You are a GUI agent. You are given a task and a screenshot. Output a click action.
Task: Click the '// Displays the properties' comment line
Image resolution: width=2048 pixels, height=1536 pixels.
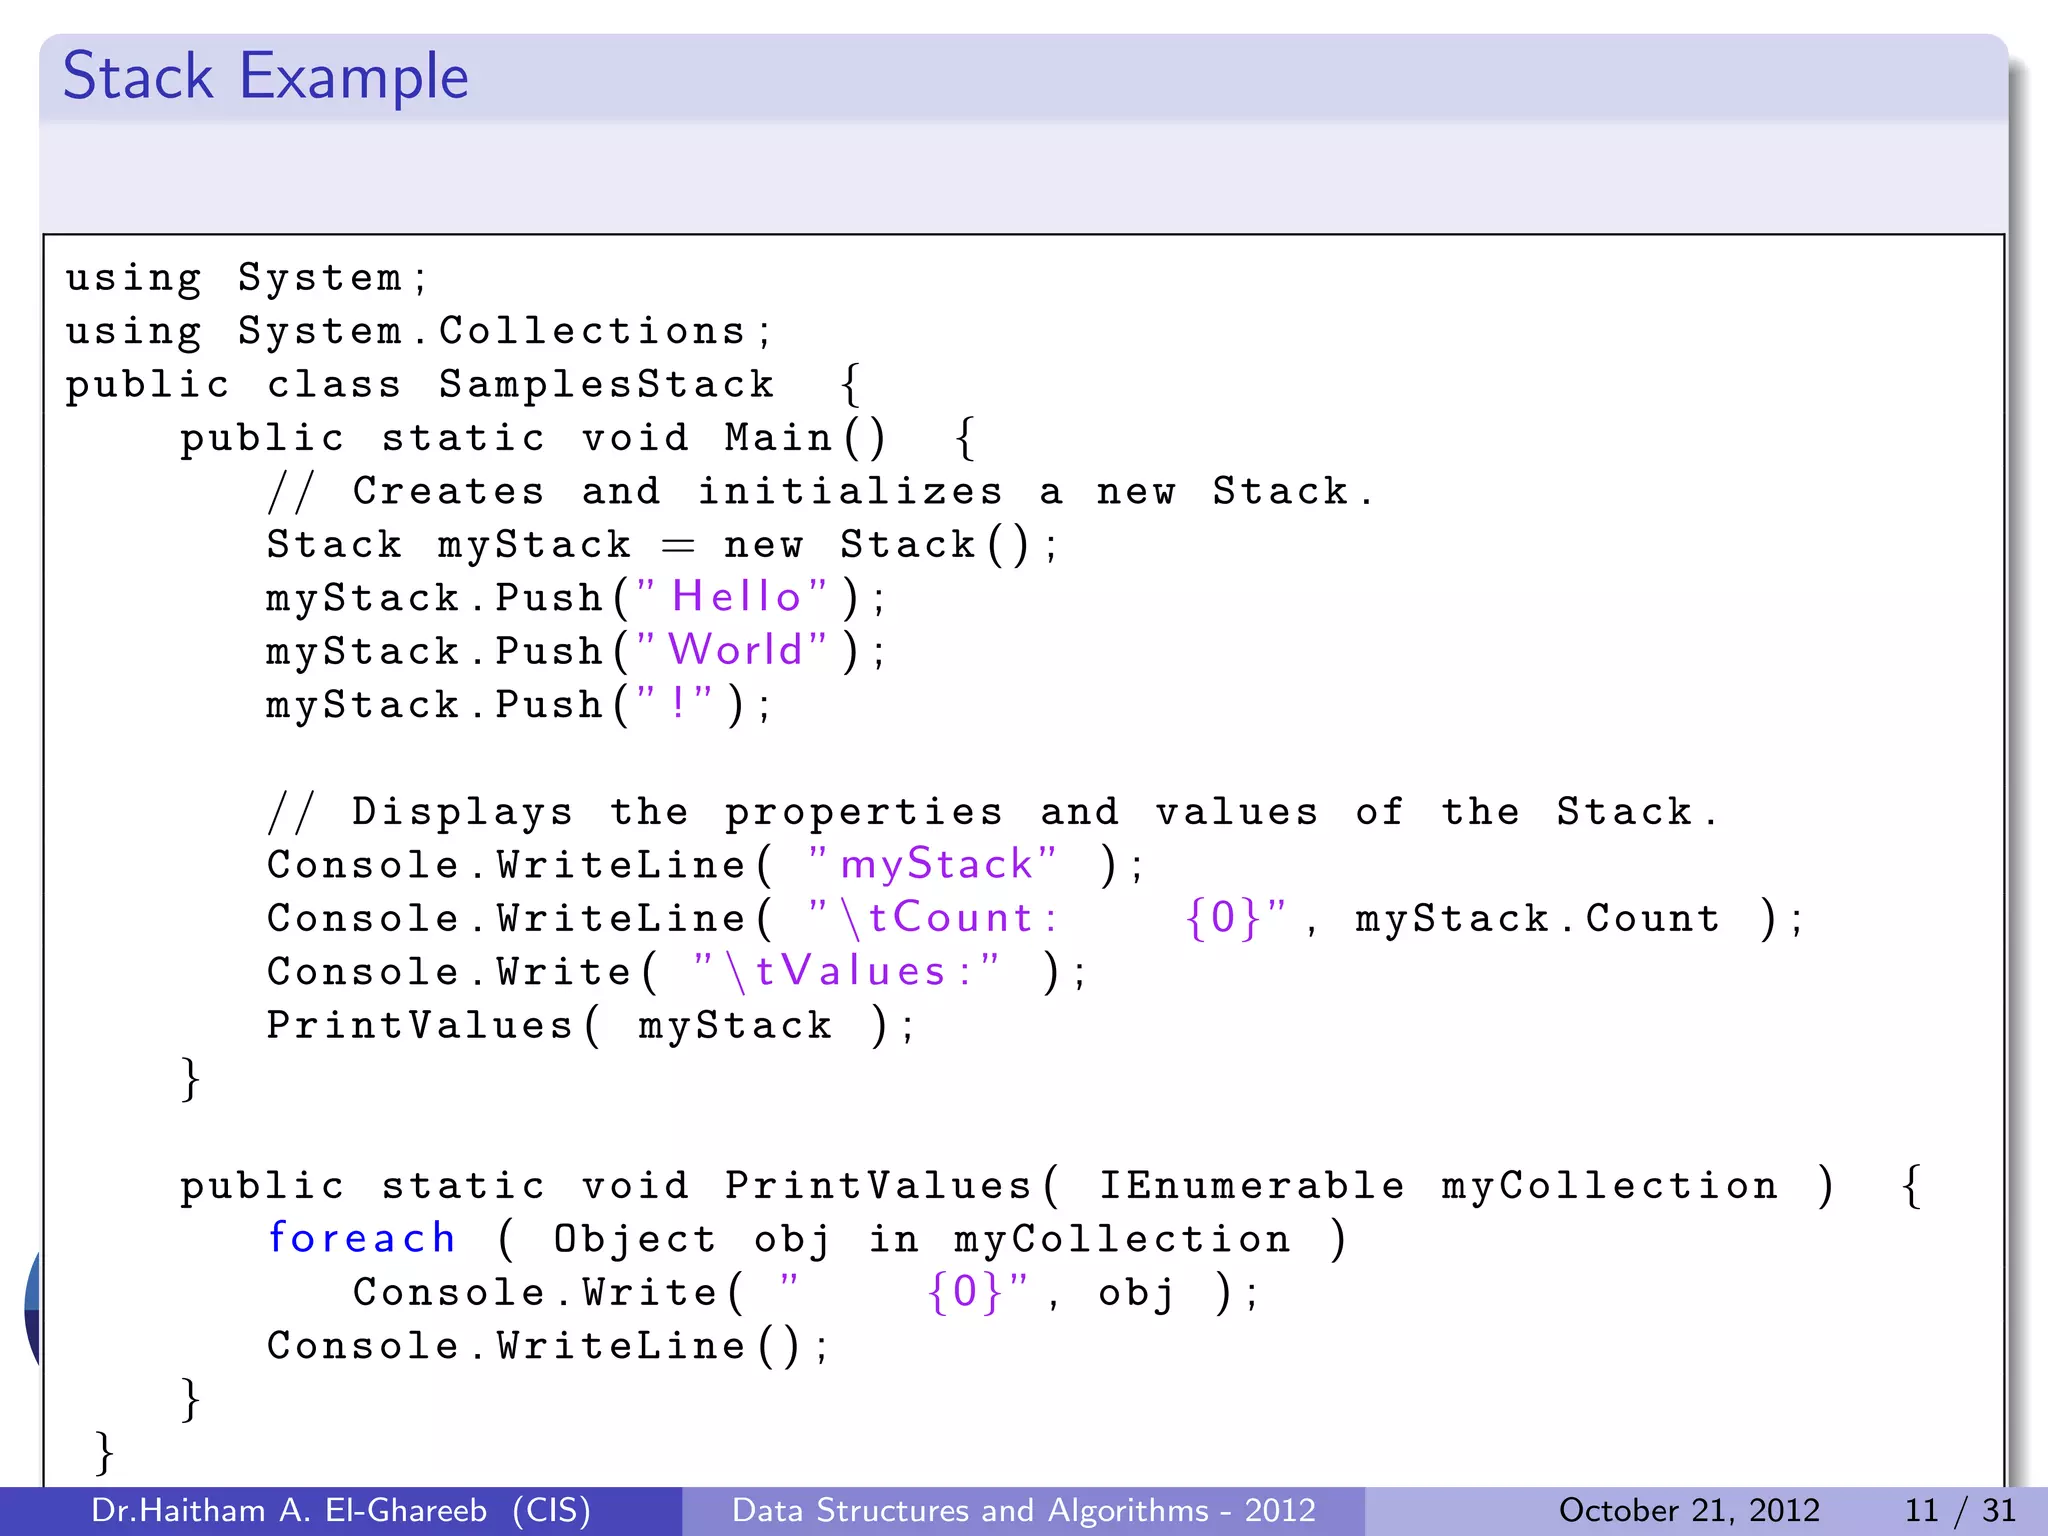992,812
